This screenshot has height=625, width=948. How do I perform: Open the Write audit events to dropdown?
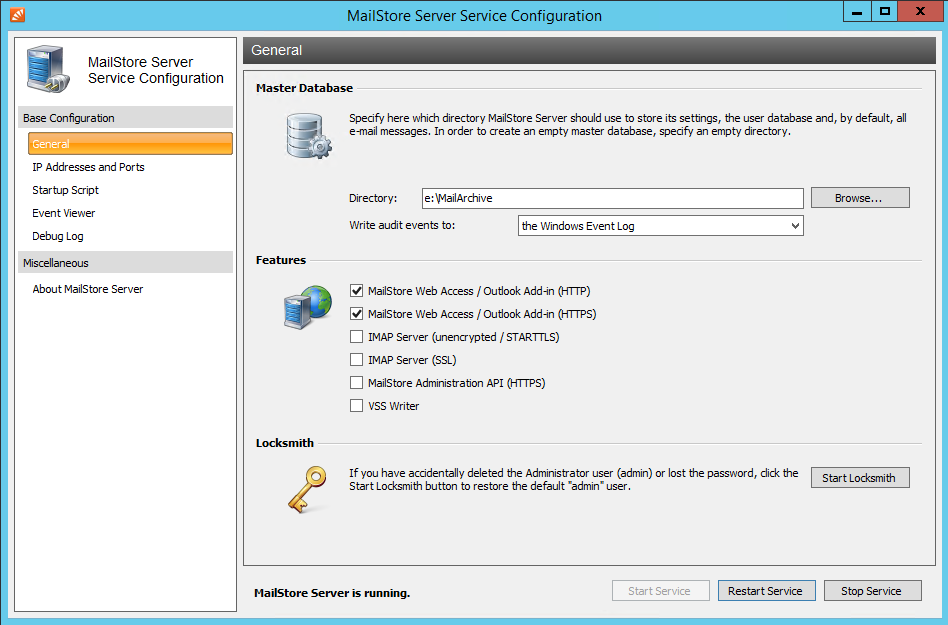click(x=661, y=225)
